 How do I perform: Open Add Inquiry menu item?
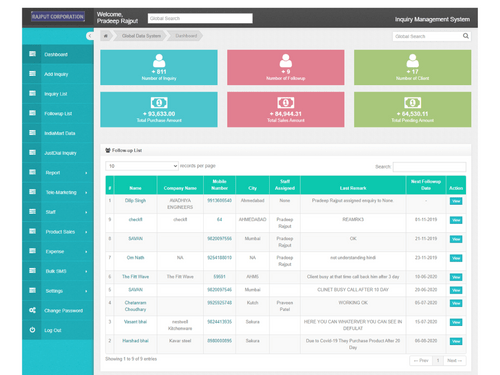(58, 74)
